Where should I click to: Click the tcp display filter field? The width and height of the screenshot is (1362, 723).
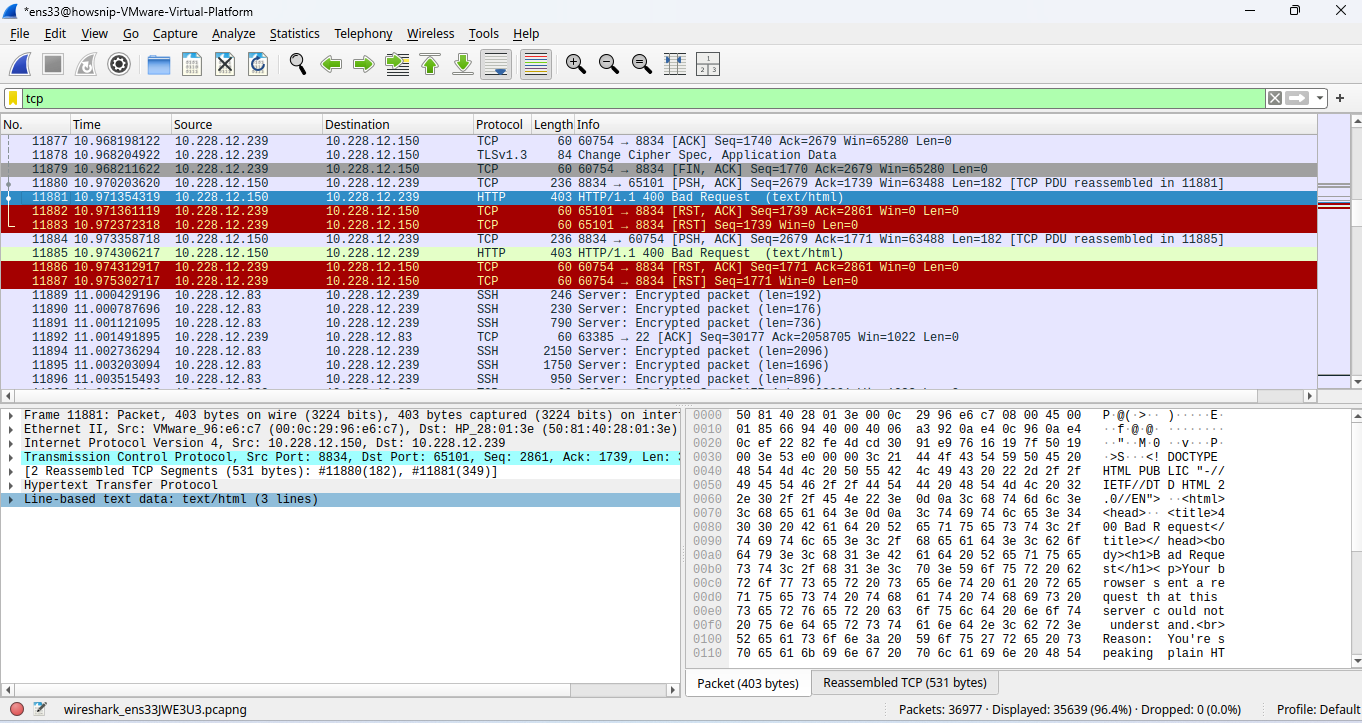644,98
